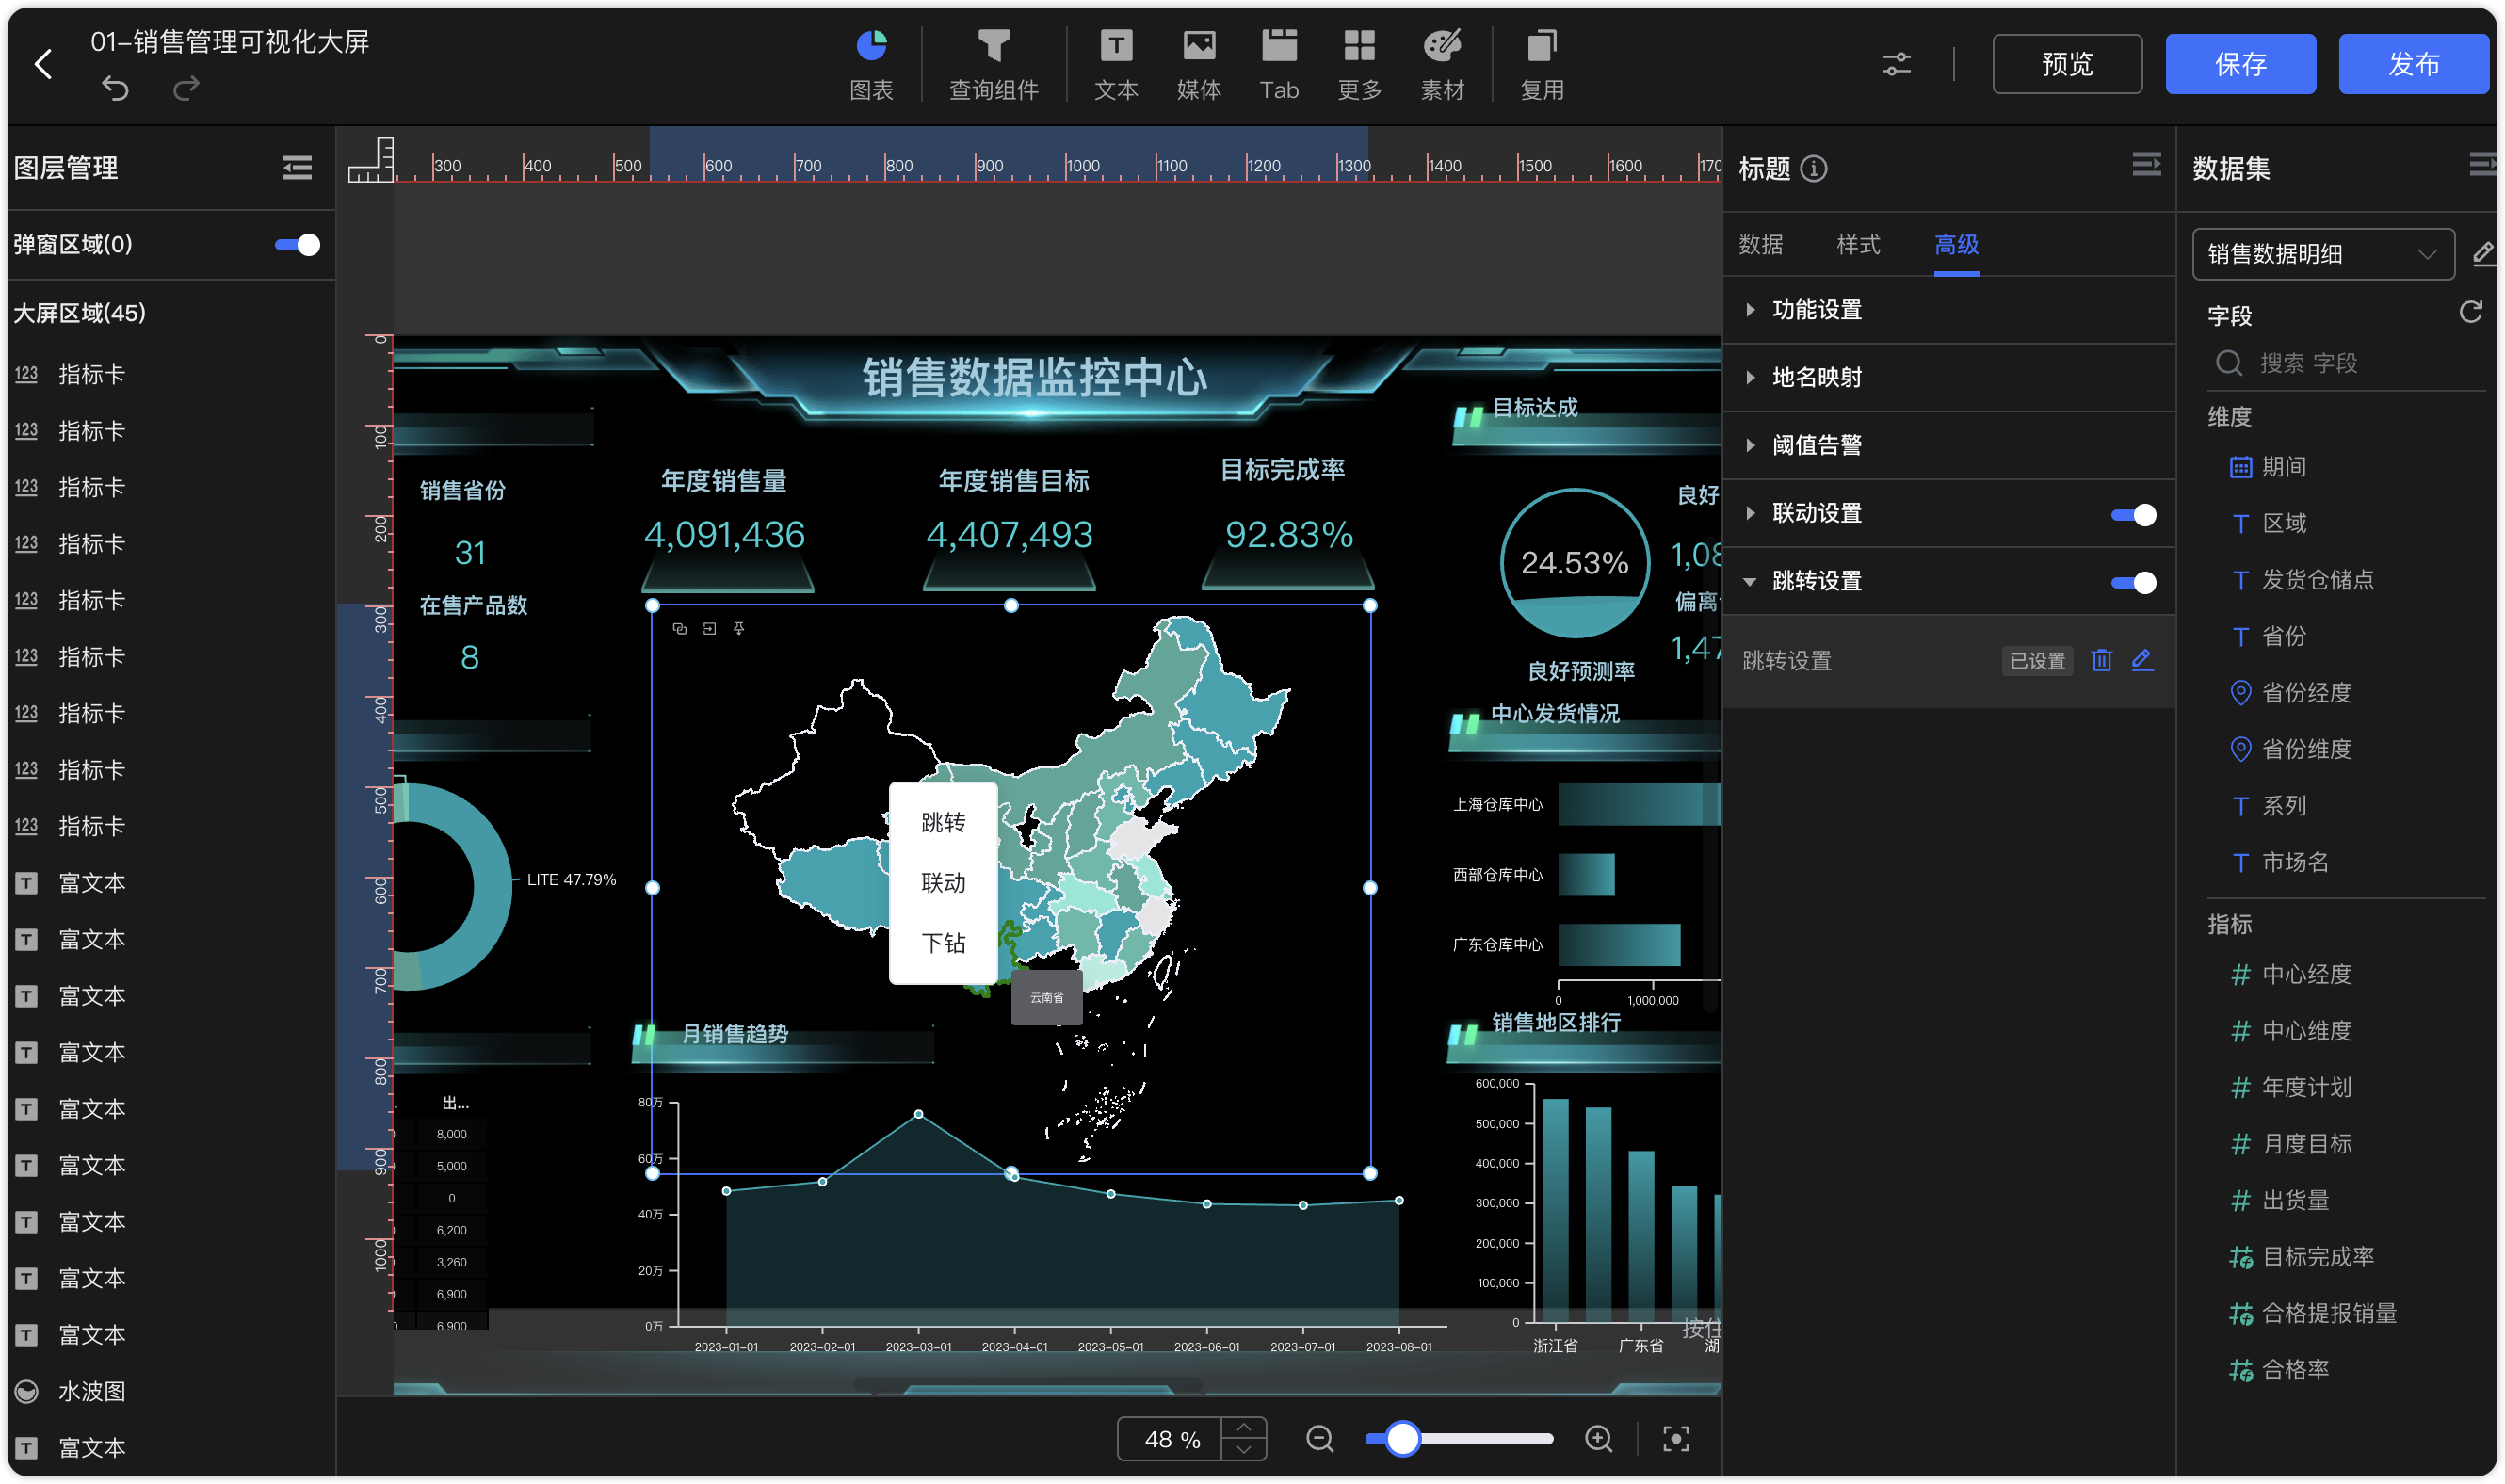The height and width of the screenshot is (1484, 2505).
Task: Edit the 跳转设置 configuration
Action: pos(2142,660)
